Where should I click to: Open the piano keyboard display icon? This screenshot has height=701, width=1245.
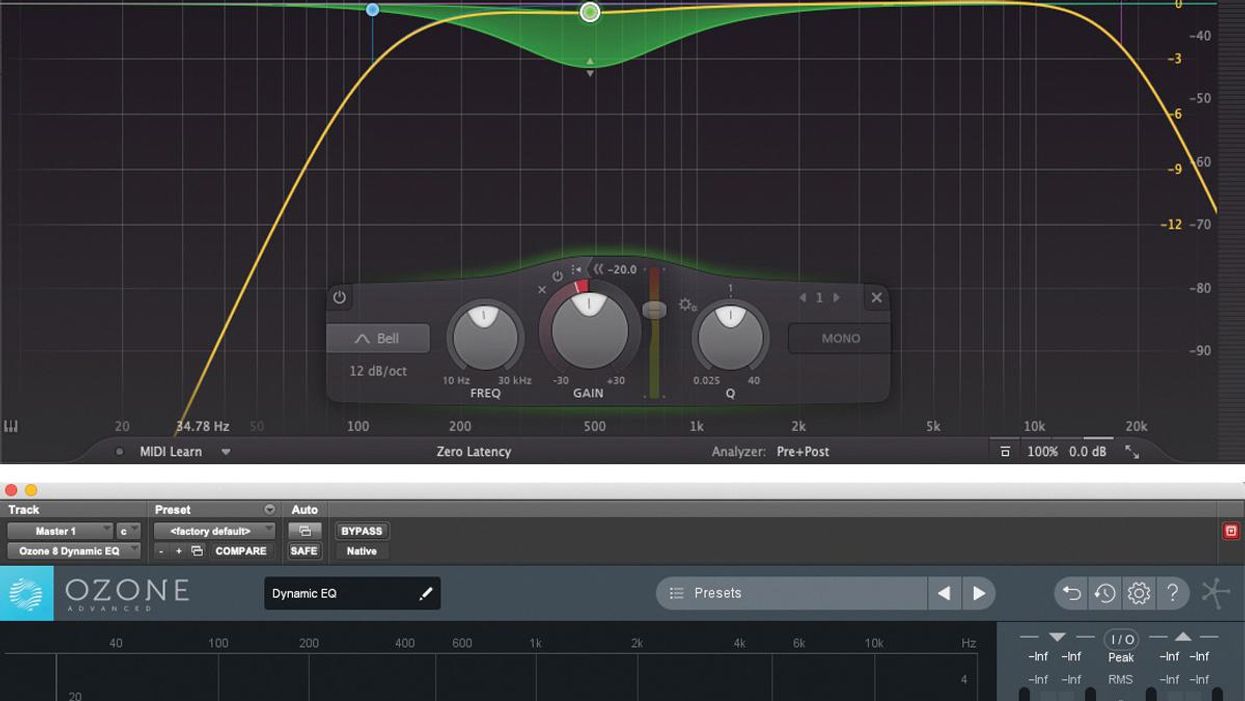[x=11, y=427]
